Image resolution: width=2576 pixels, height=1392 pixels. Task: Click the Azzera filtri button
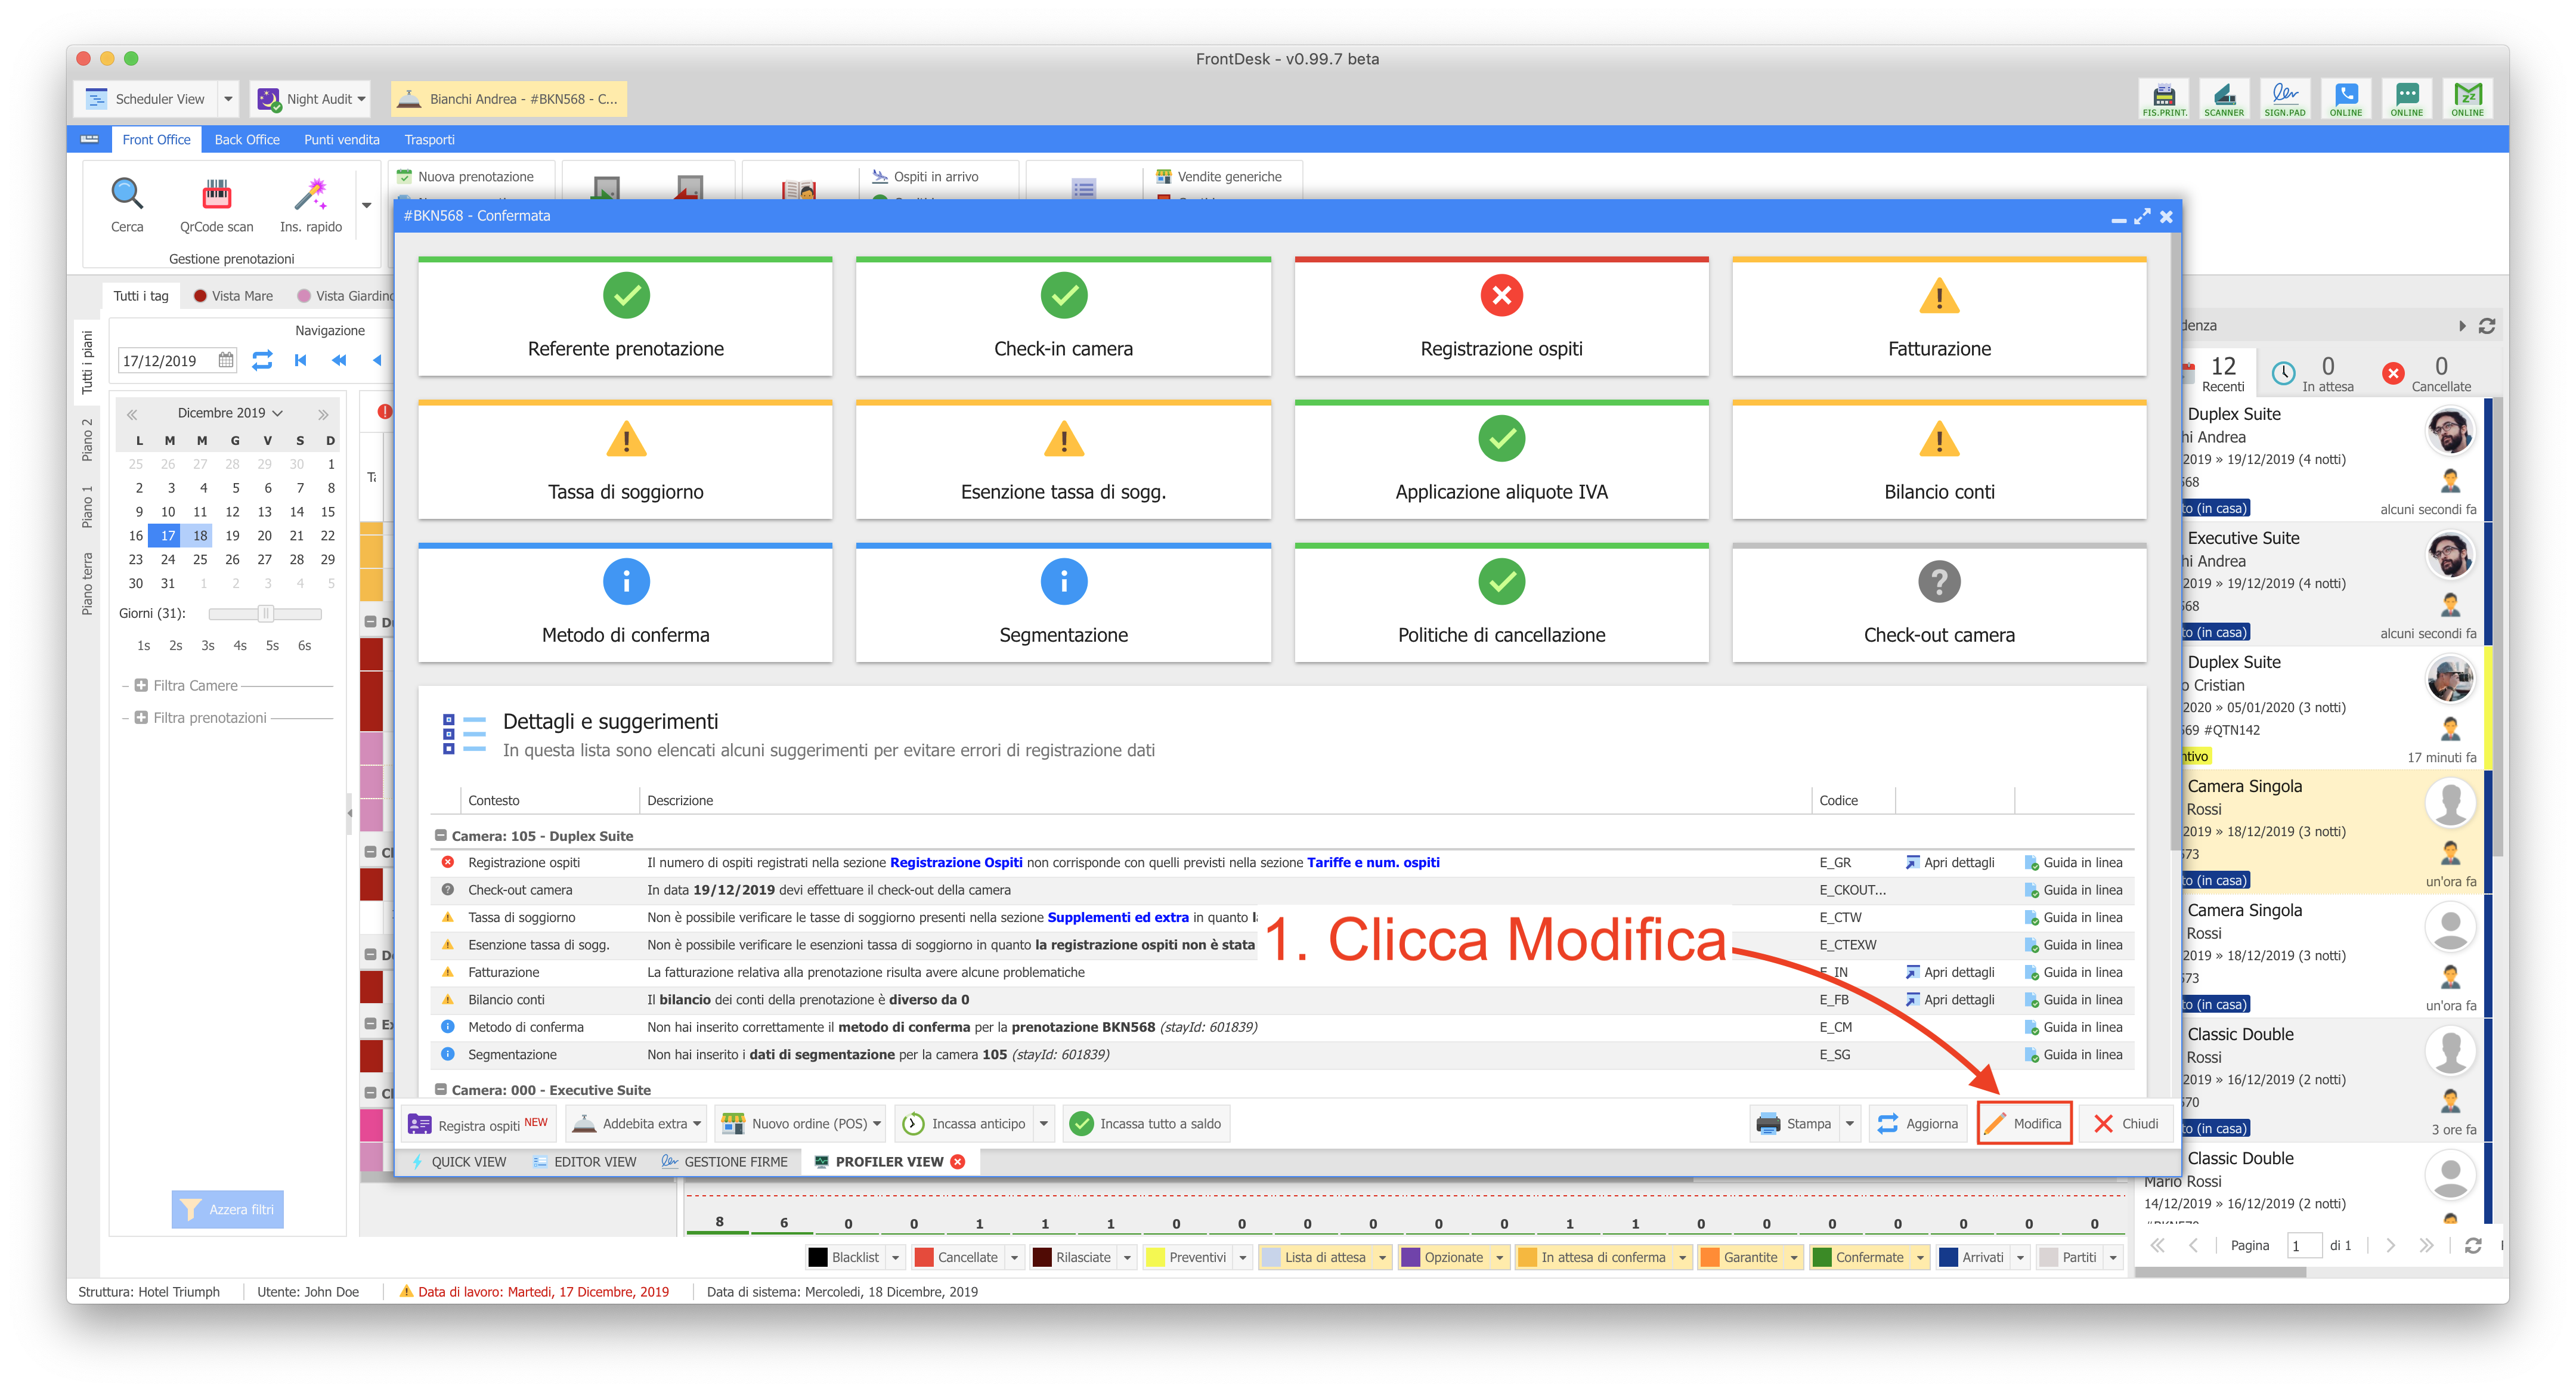(228, 1209)
